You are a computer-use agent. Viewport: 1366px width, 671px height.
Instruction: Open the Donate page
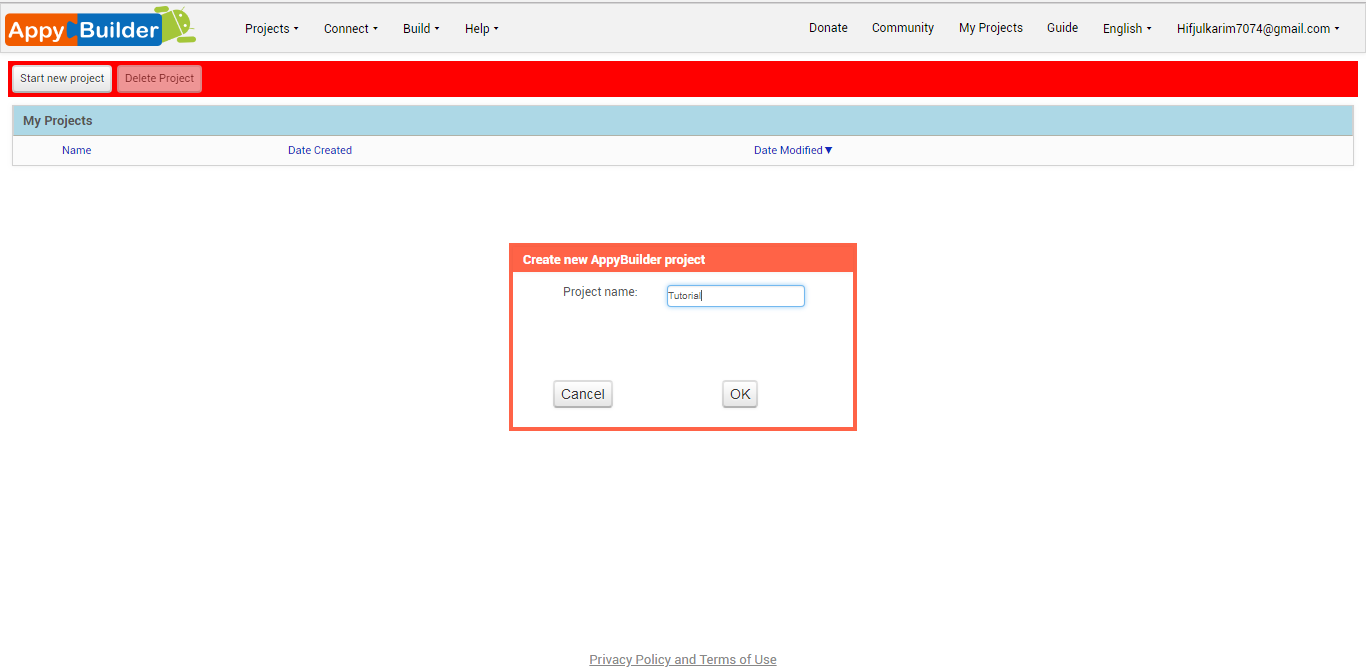pos(828,27)
